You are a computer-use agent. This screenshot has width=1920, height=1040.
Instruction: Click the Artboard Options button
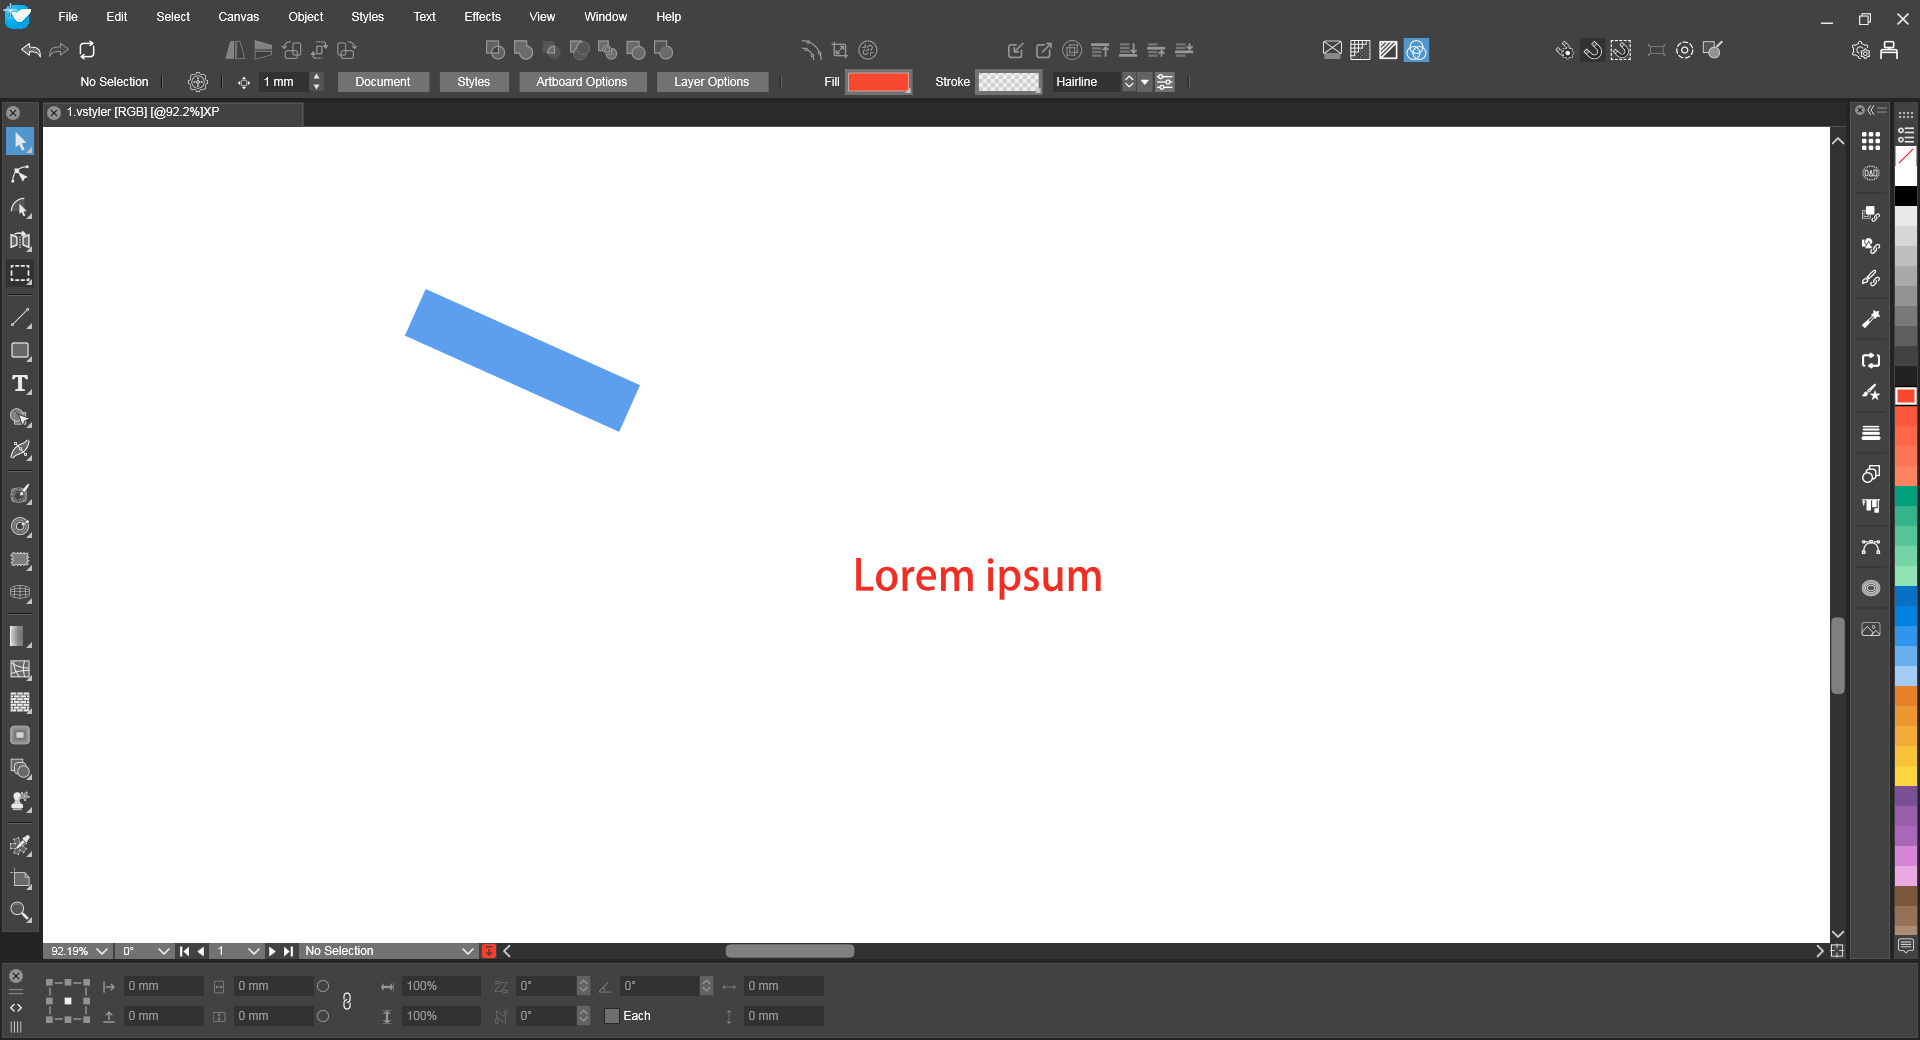[x=581, y=82]
